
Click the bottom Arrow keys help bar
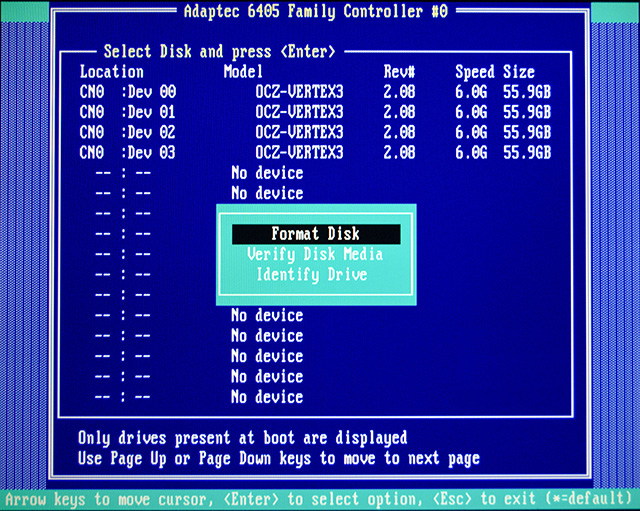[x=320, y=500]
